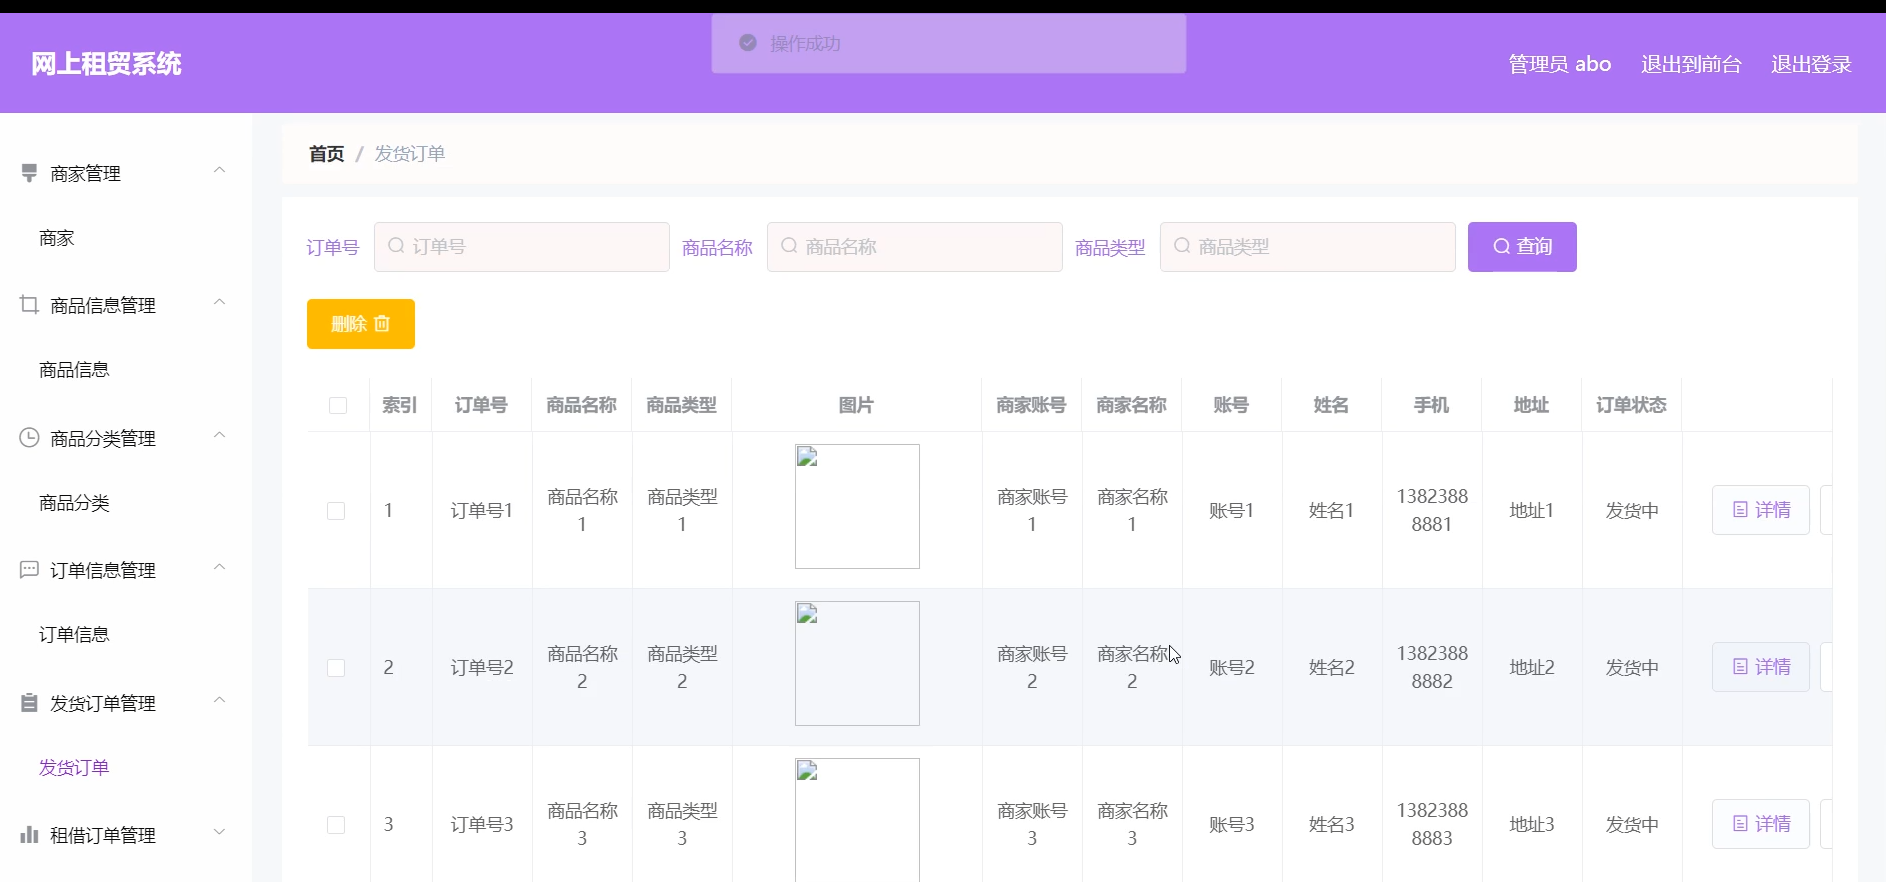Click the 订单状态 column header
This screenshot has width=1886, height=882.
click(1631, 405)
